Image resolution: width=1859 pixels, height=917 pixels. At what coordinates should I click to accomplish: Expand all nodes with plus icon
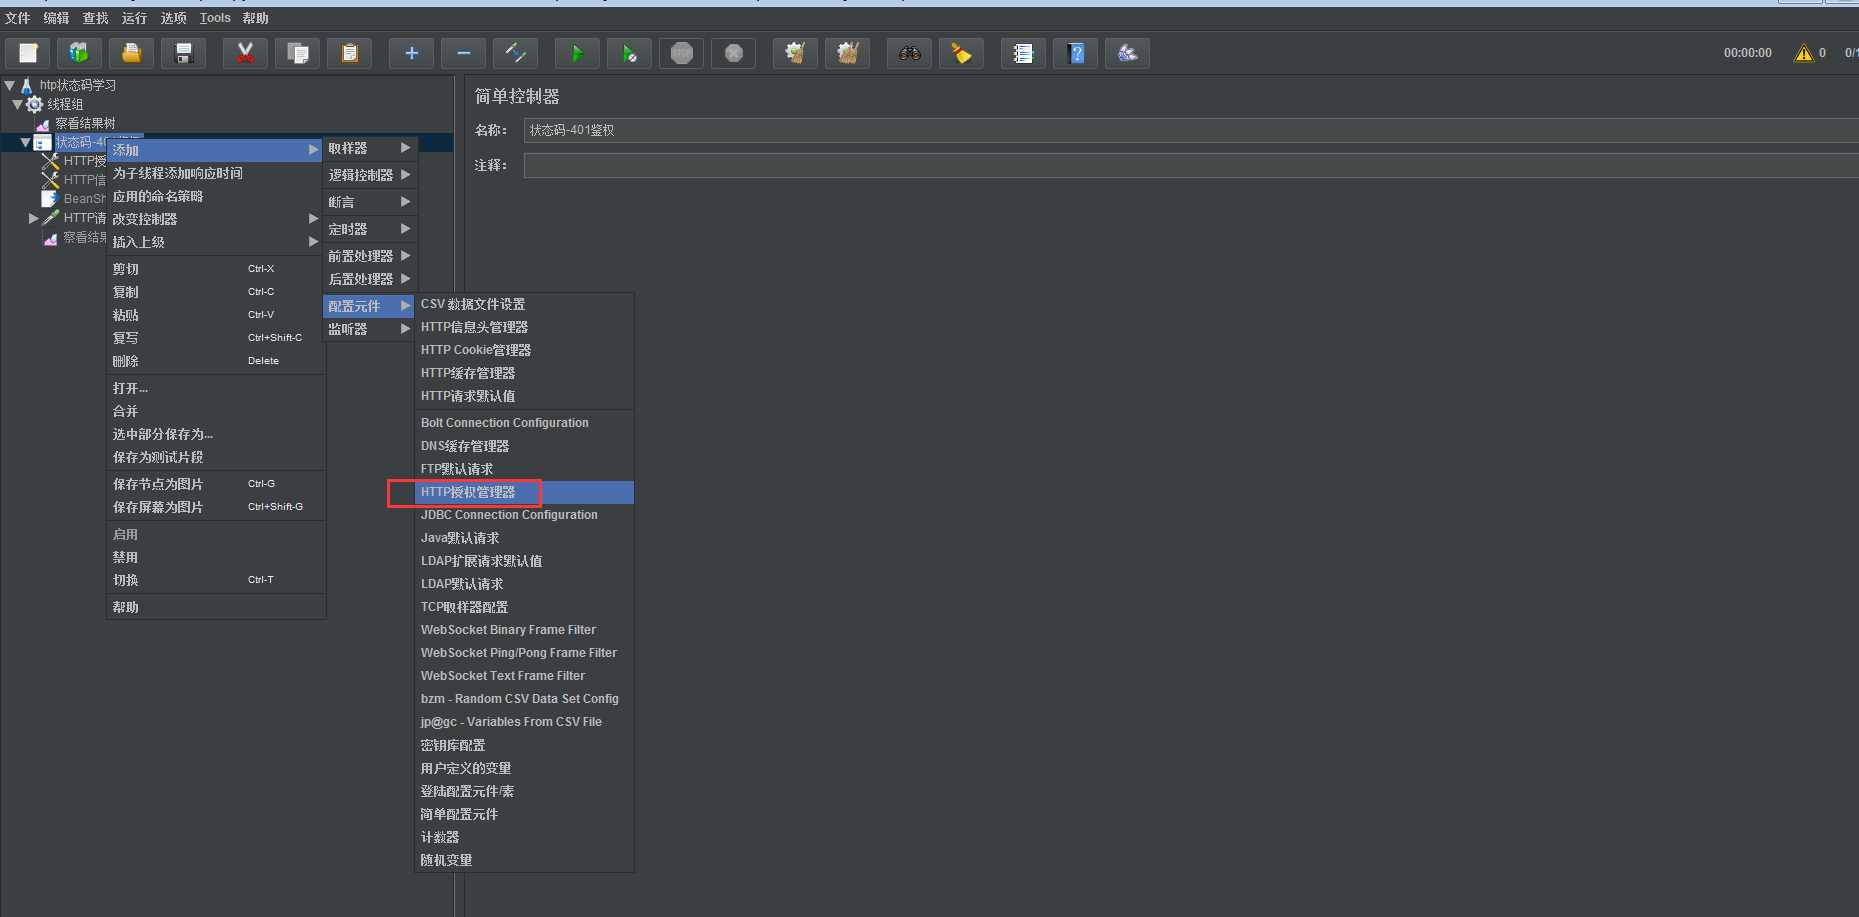tap(411, 53)
